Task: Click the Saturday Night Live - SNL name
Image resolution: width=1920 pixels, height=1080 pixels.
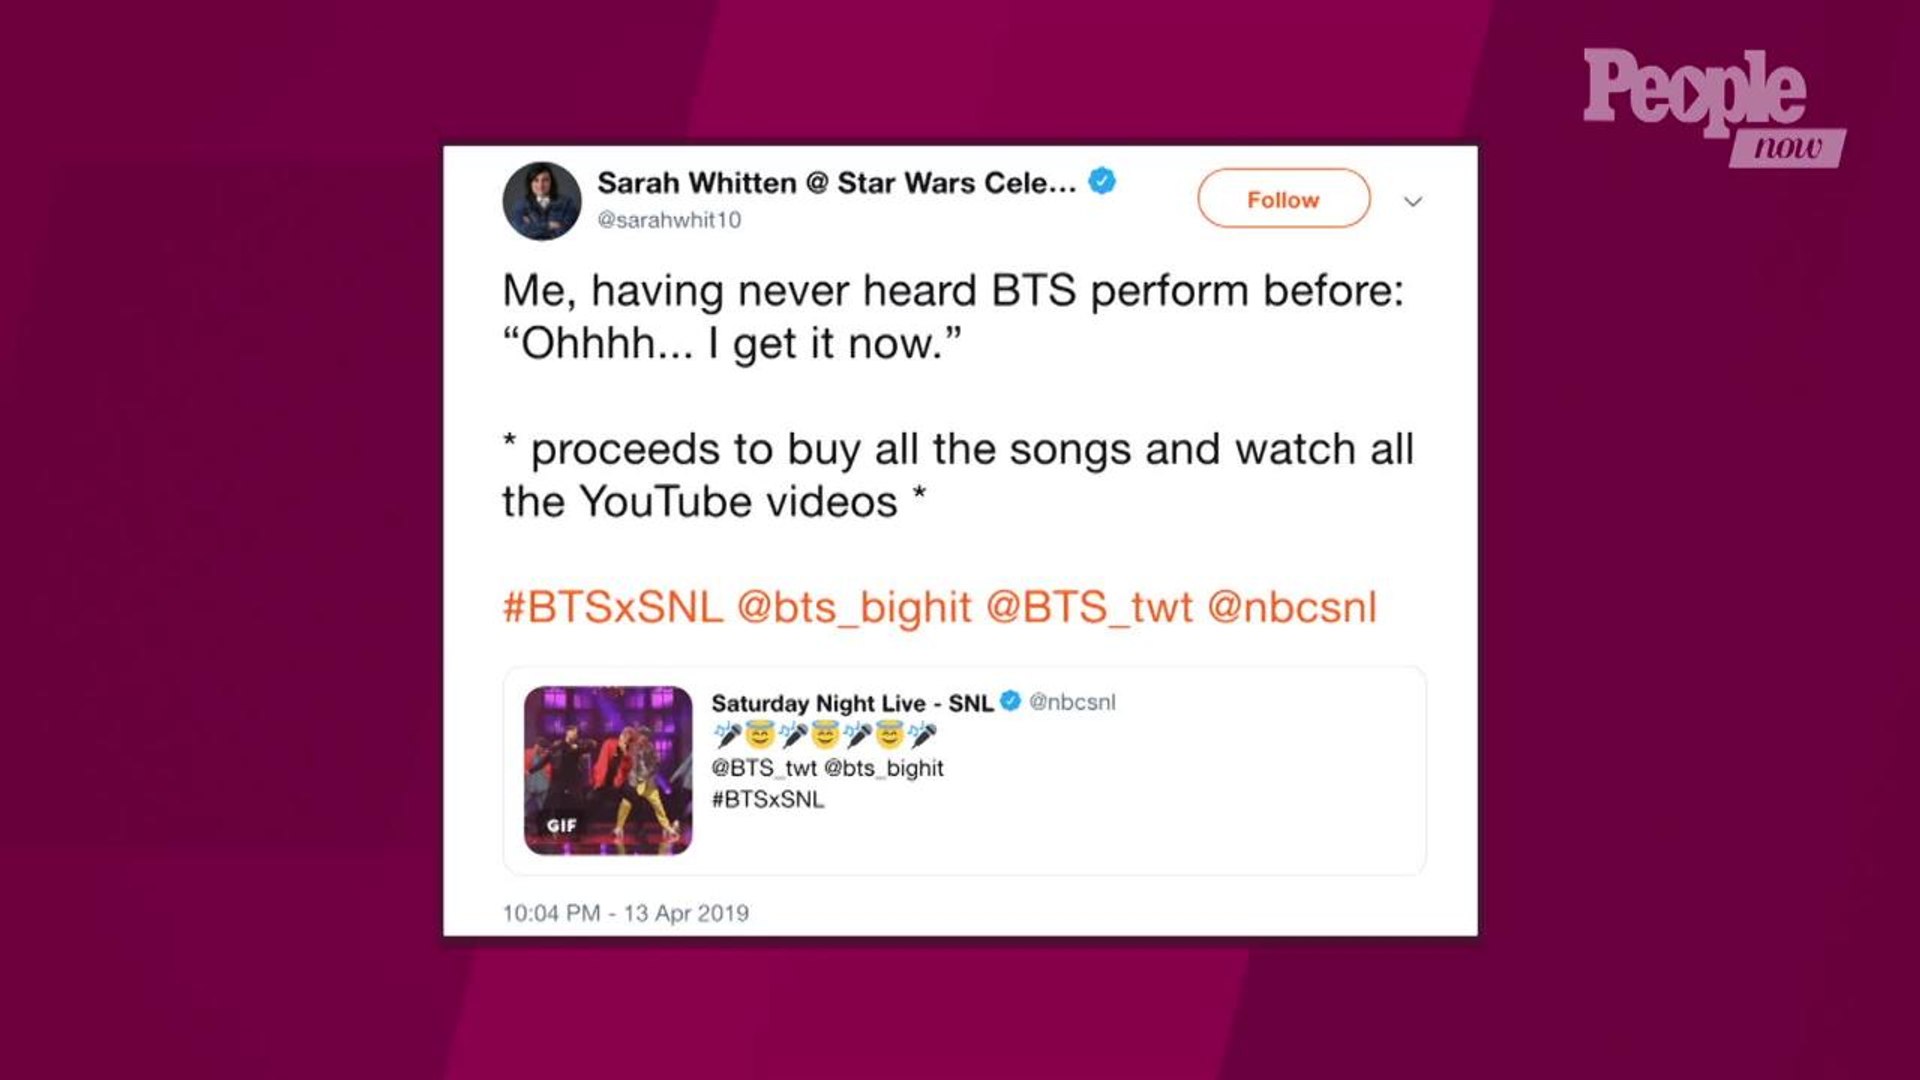Action: [852, 703]
